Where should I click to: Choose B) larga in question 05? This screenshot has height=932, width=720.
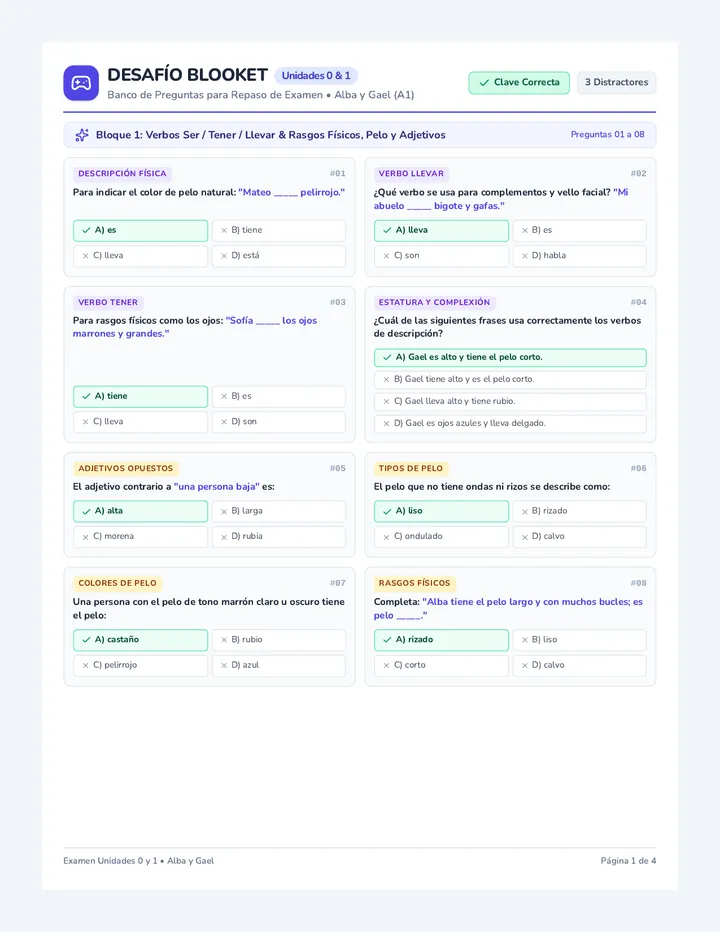point(279,511)
